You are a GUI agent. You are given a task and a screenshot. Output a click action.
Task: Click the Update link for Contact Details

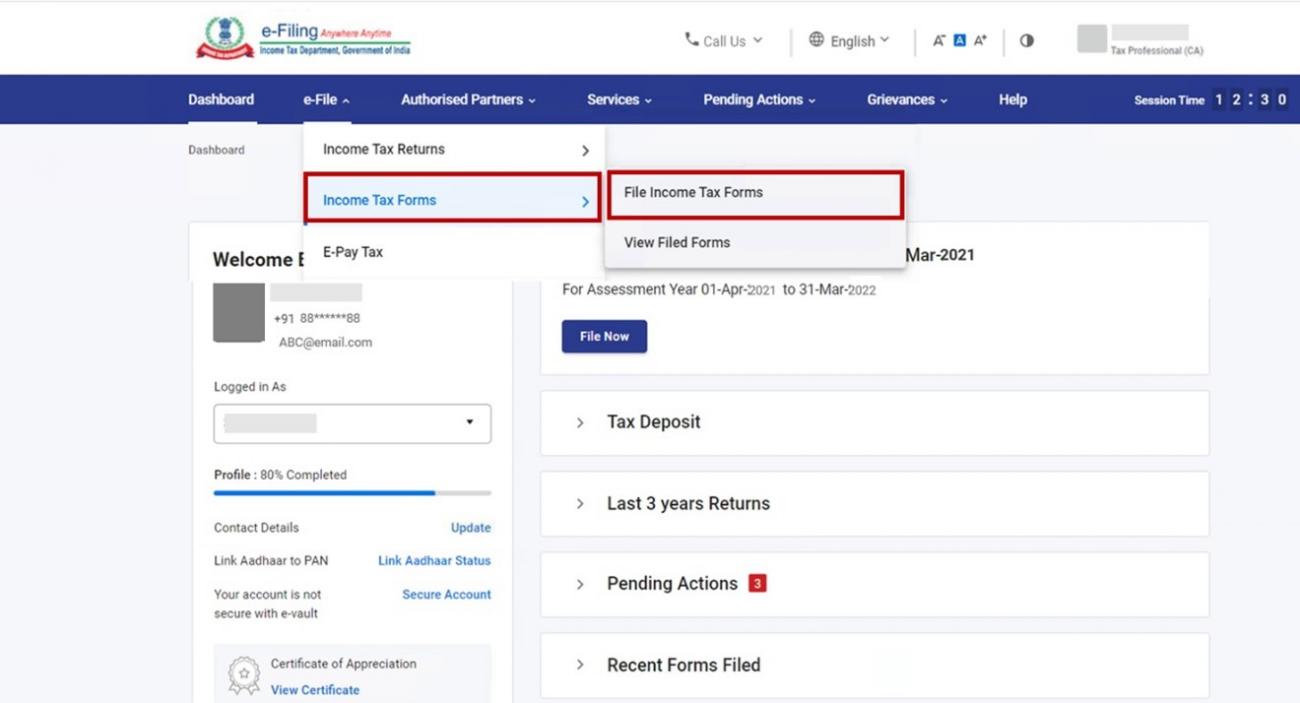pos(470,527)
